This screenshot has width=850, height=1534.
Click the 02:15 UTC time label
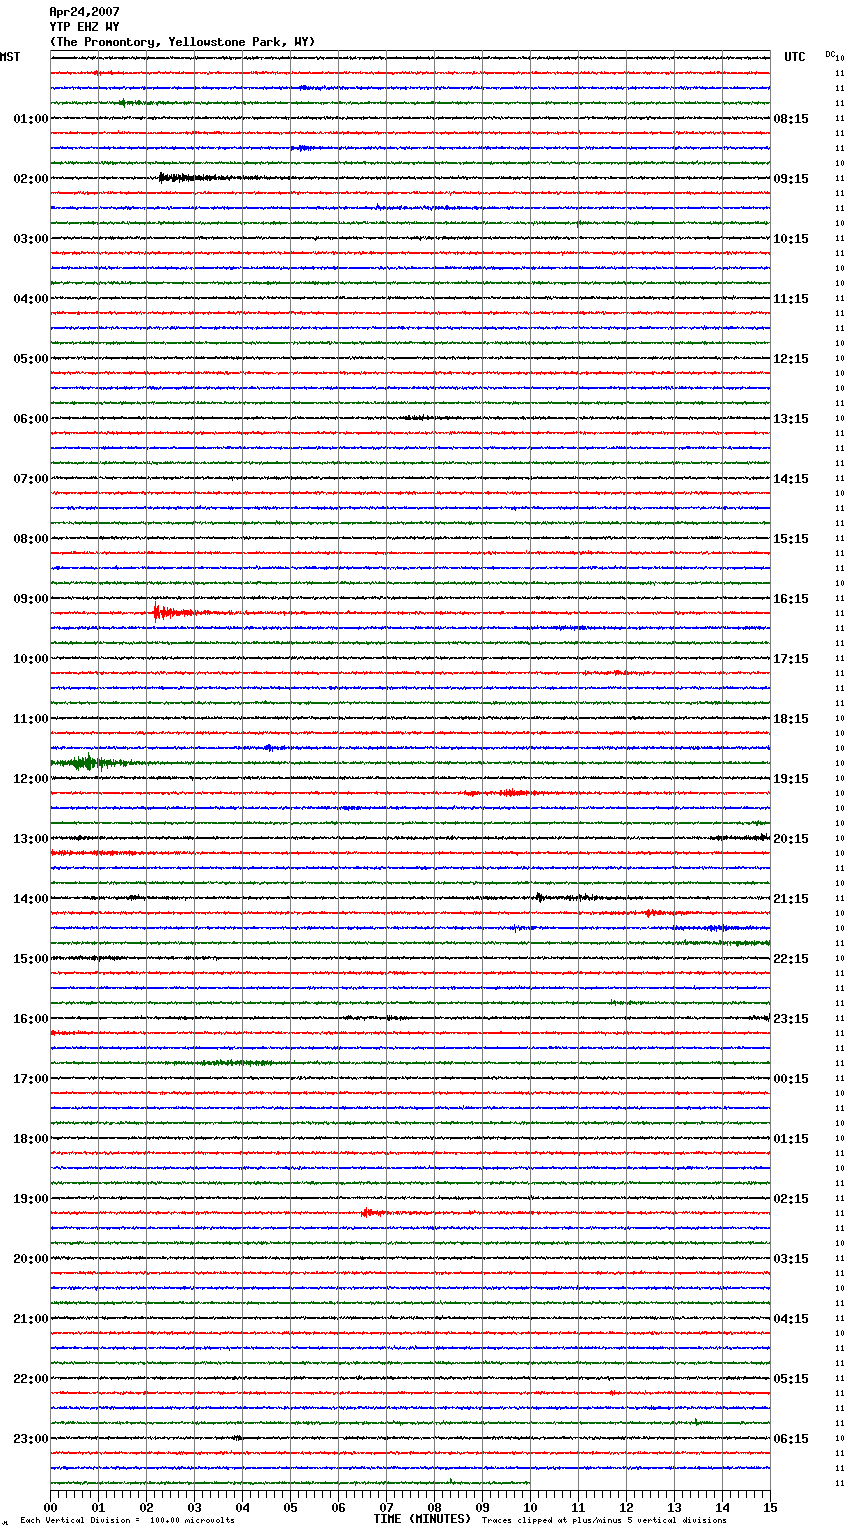point(791,1199)
